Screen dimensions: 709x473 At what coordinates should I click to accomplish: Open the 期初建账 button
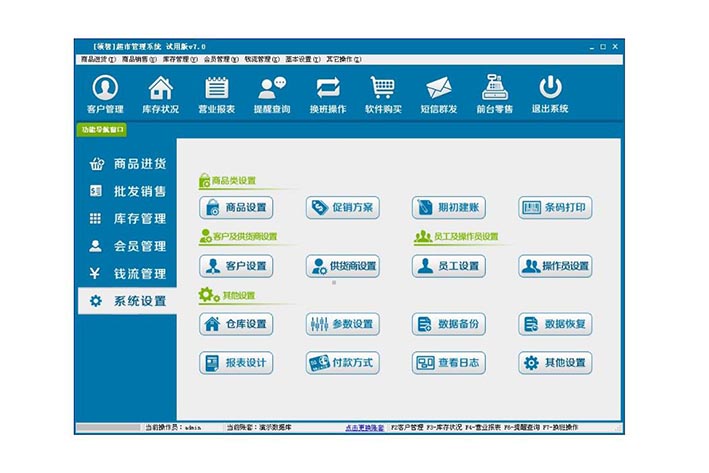click(x=449, y=208)
